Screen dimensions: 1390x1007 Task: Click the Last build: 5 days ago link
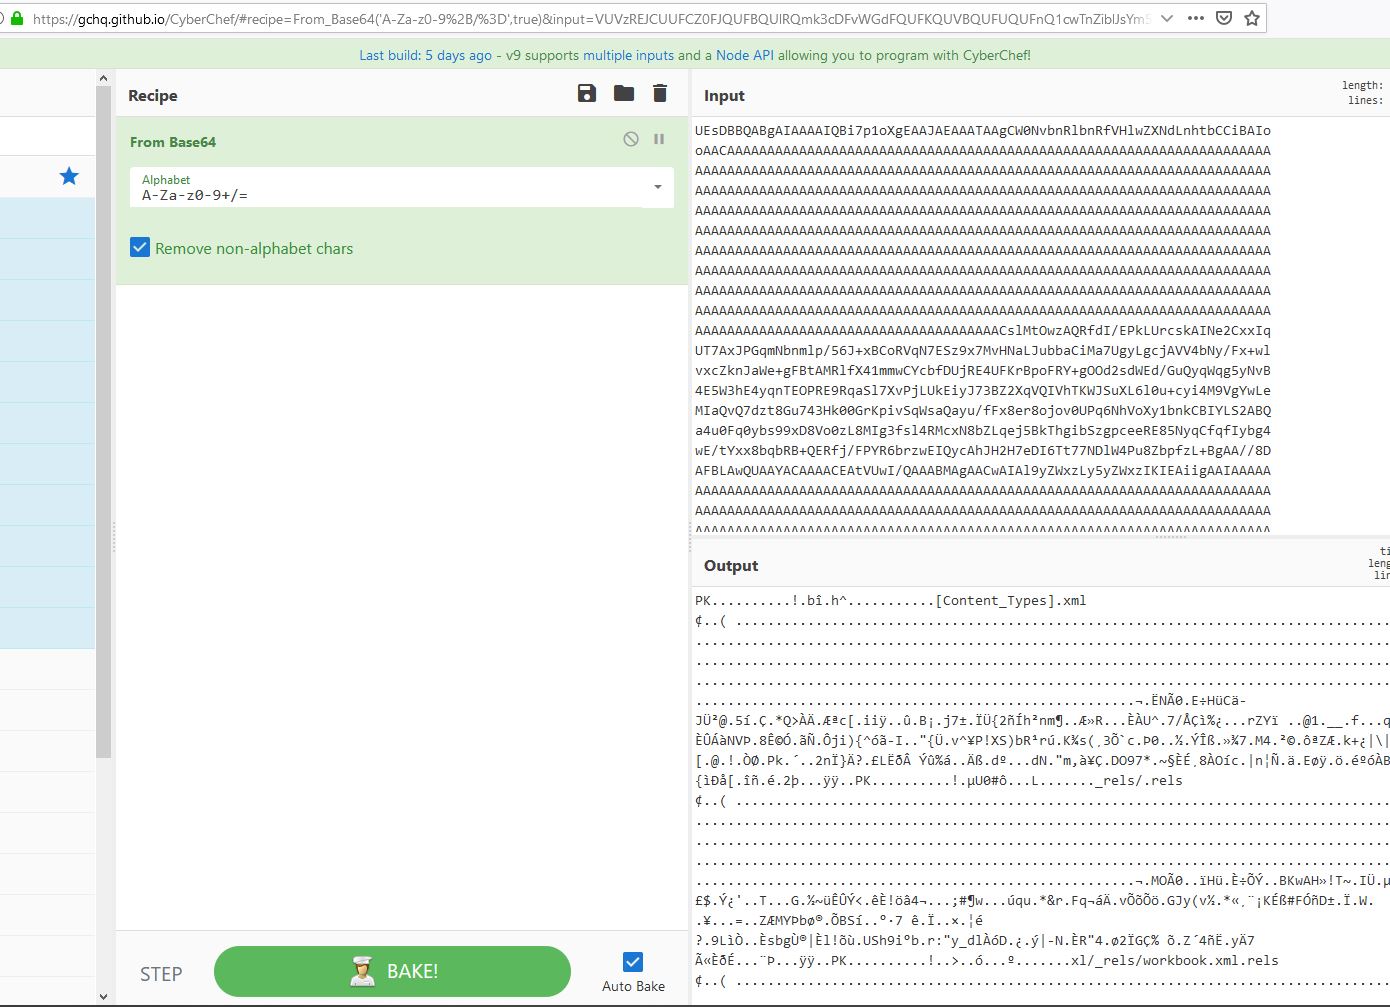(426, 55)
